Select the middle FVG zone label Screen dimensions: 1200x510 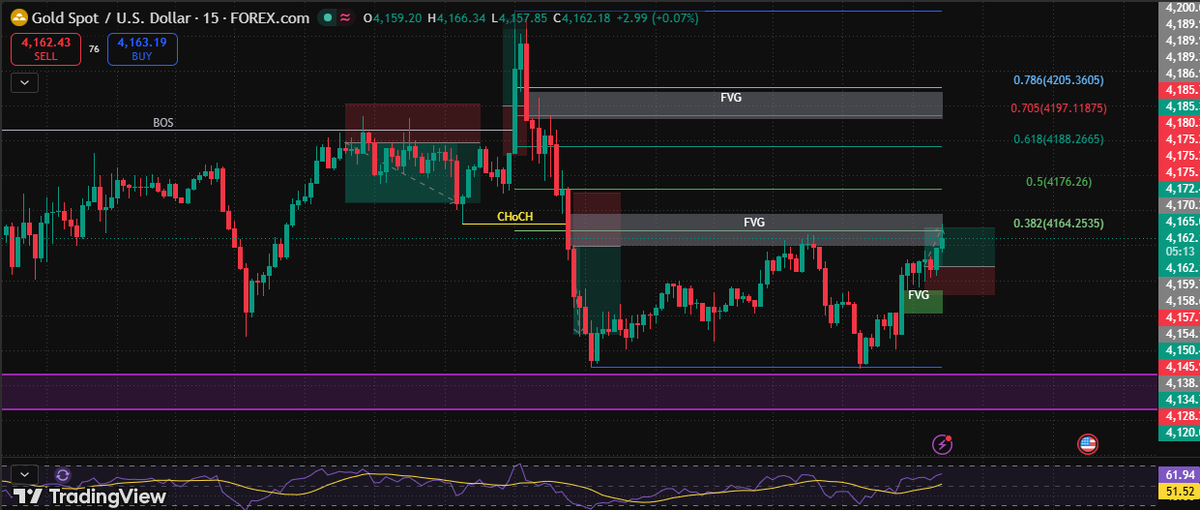point(754,222)
